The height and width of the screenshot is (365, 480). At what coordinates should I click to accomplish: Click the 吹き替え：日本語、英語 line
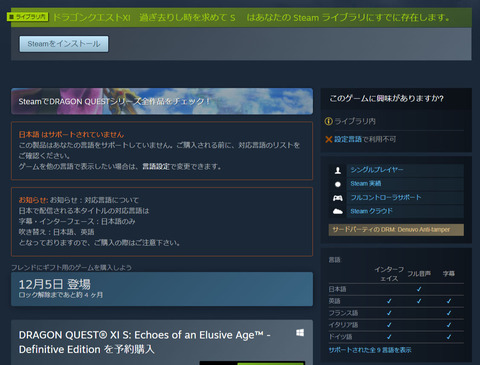[56, 232]
